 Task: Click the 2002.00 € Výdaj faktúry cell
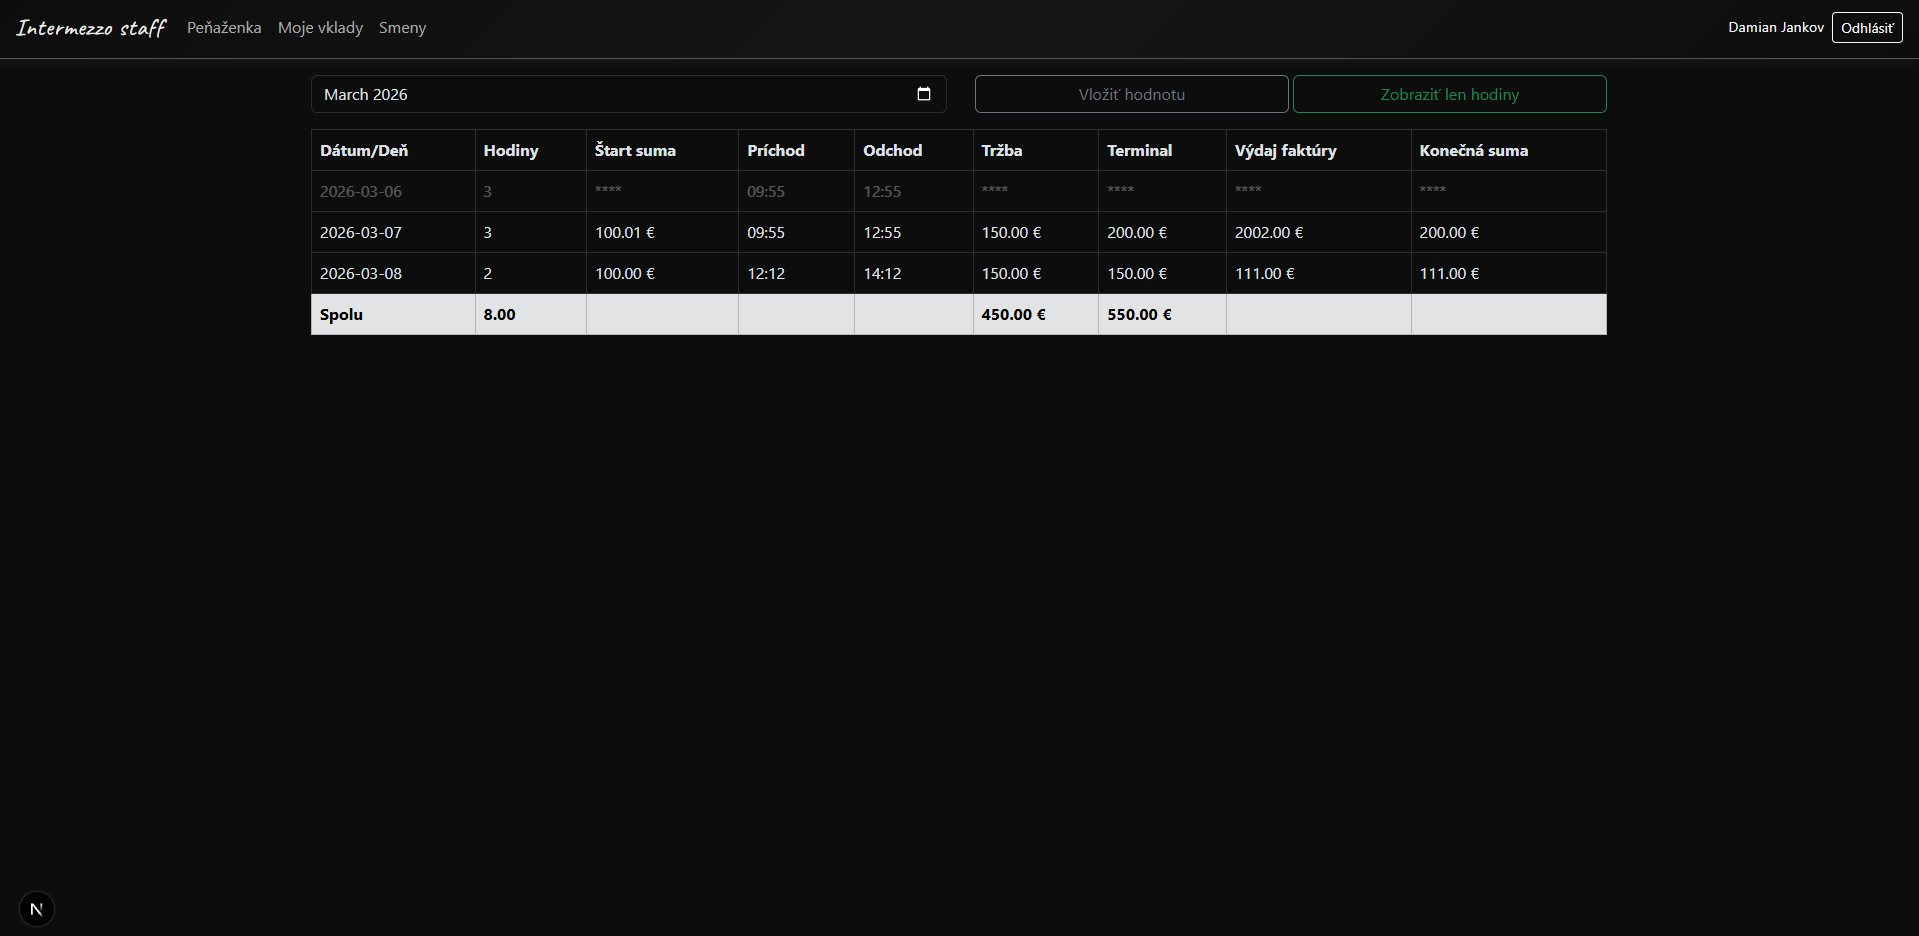(x=1268, y=232)
